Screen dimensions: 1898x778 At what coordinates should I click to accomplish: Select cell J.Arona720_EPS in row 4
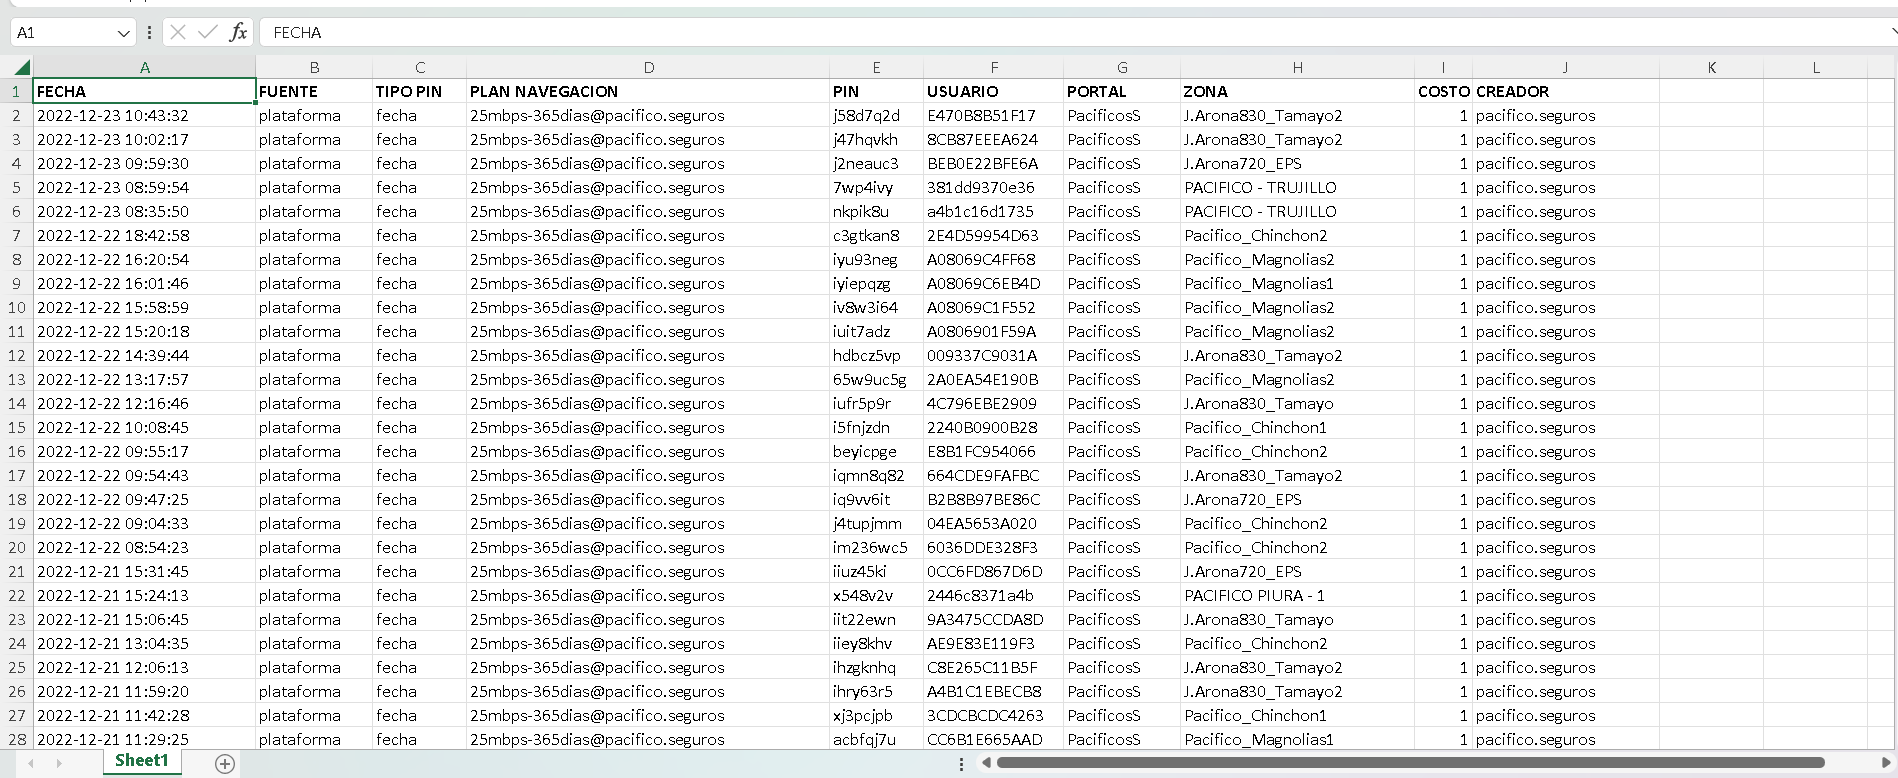click(1297, 163)
